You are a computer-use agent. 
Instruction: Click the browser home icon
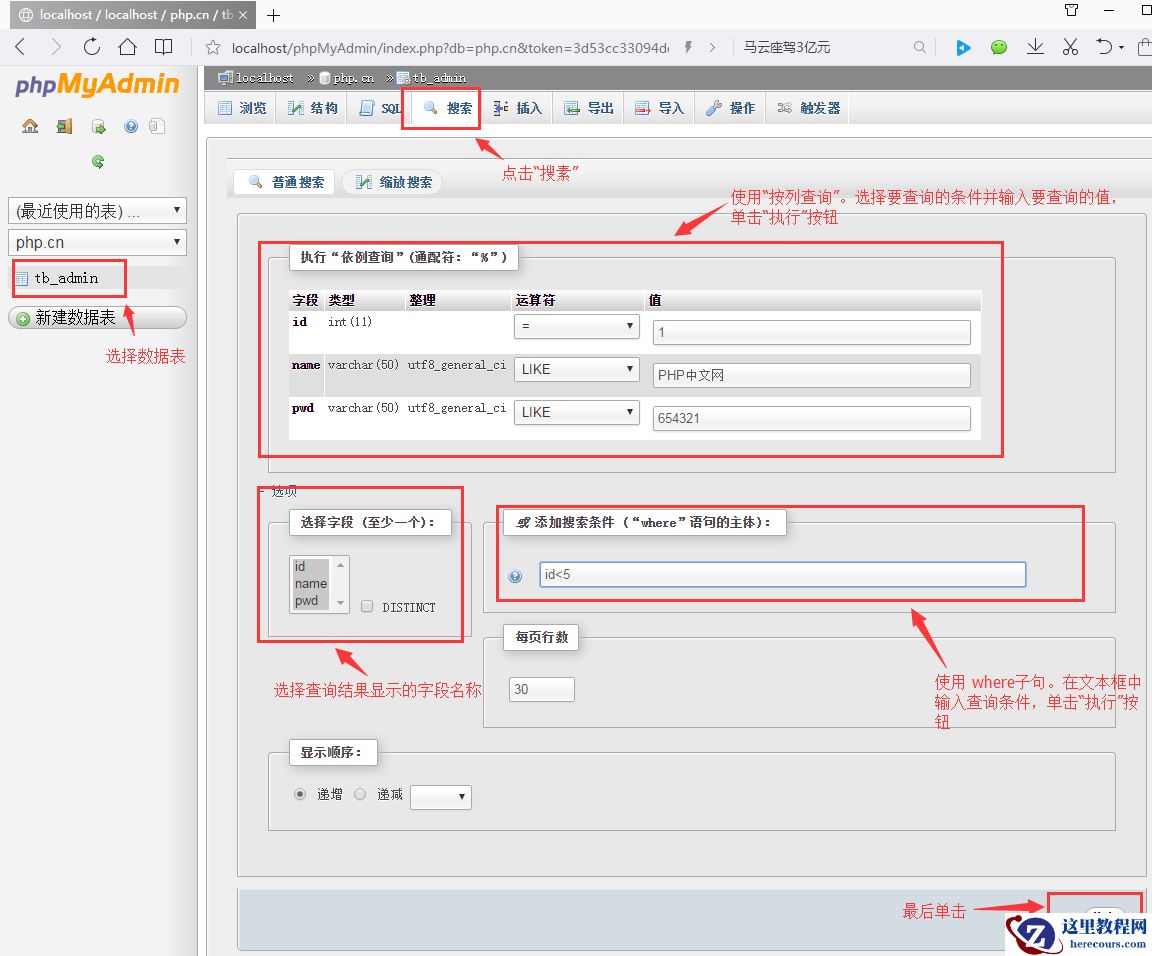coord(128,47)
